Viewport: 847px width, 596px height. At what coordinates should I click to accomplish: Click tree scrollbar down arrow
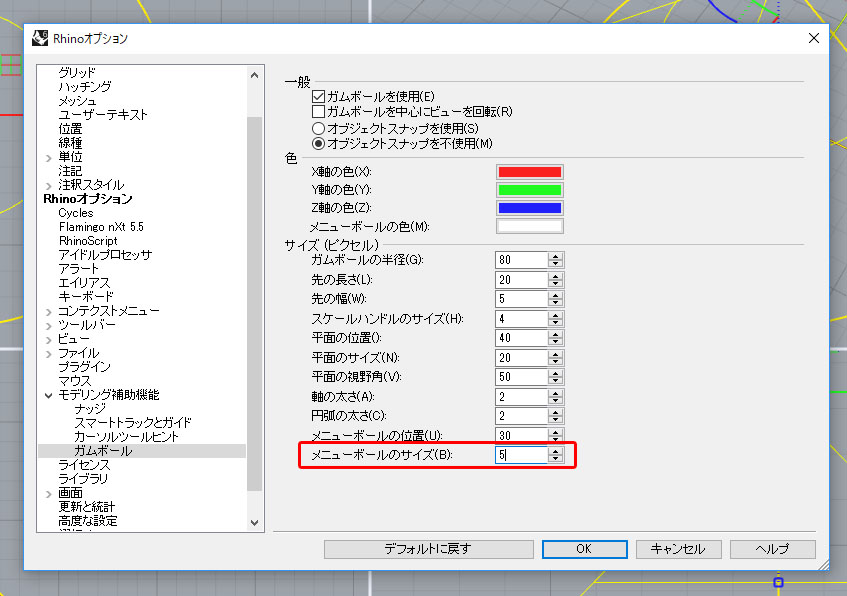[254, 523]
